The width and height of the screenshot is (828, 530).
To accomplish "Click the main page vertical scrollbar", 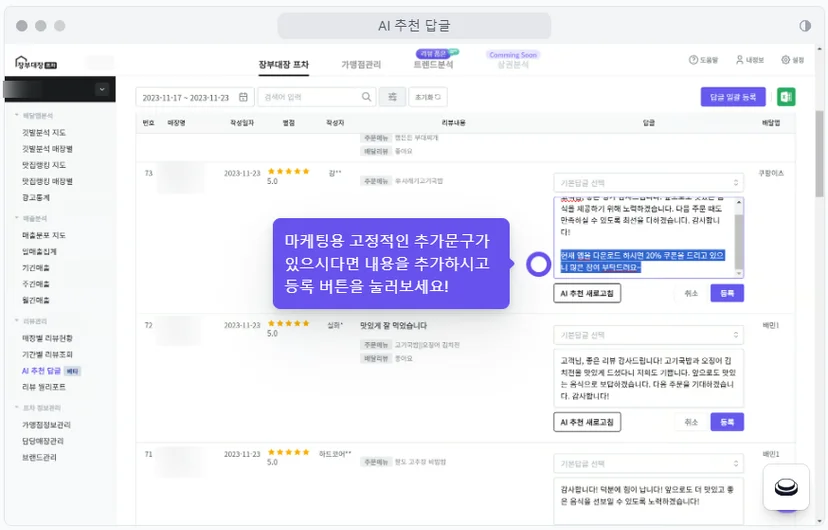I will pyautogui.click(x=819, y=153).
